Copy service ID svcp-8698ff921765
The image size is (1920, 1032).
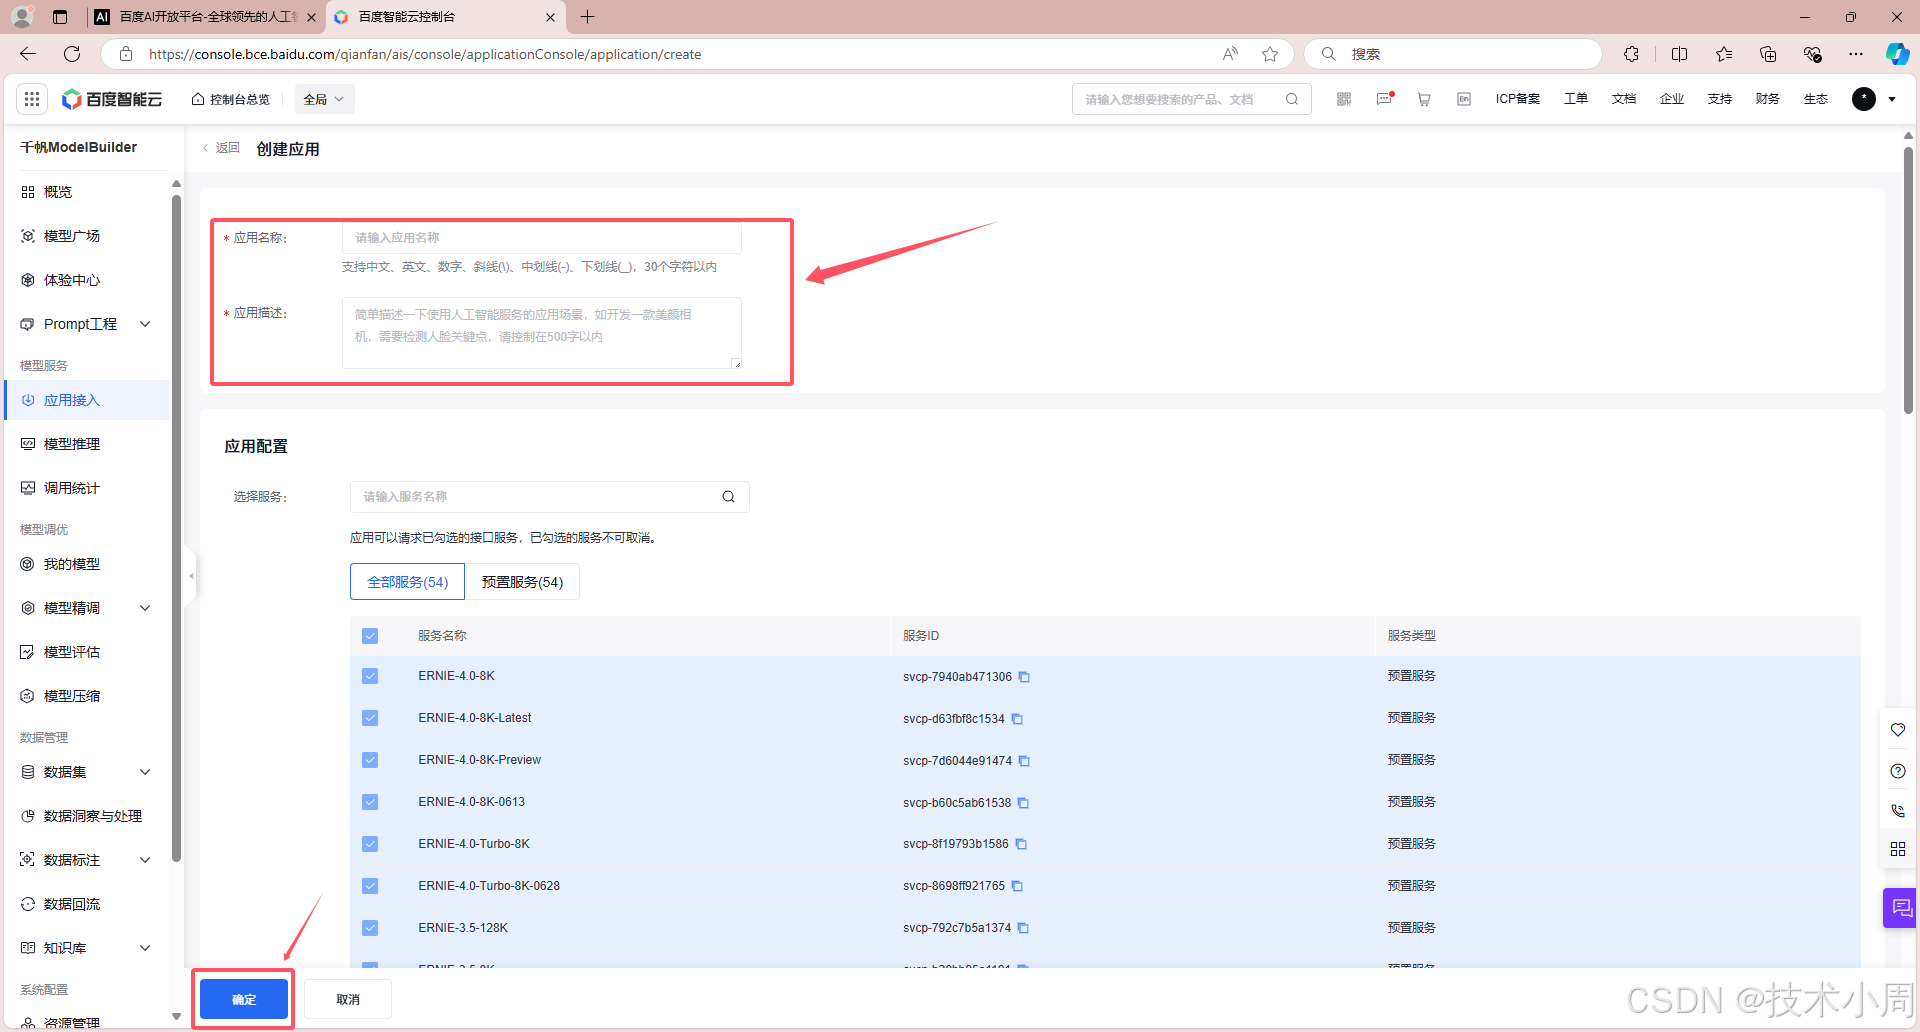pyautogui.click(x=1017, y=886)
